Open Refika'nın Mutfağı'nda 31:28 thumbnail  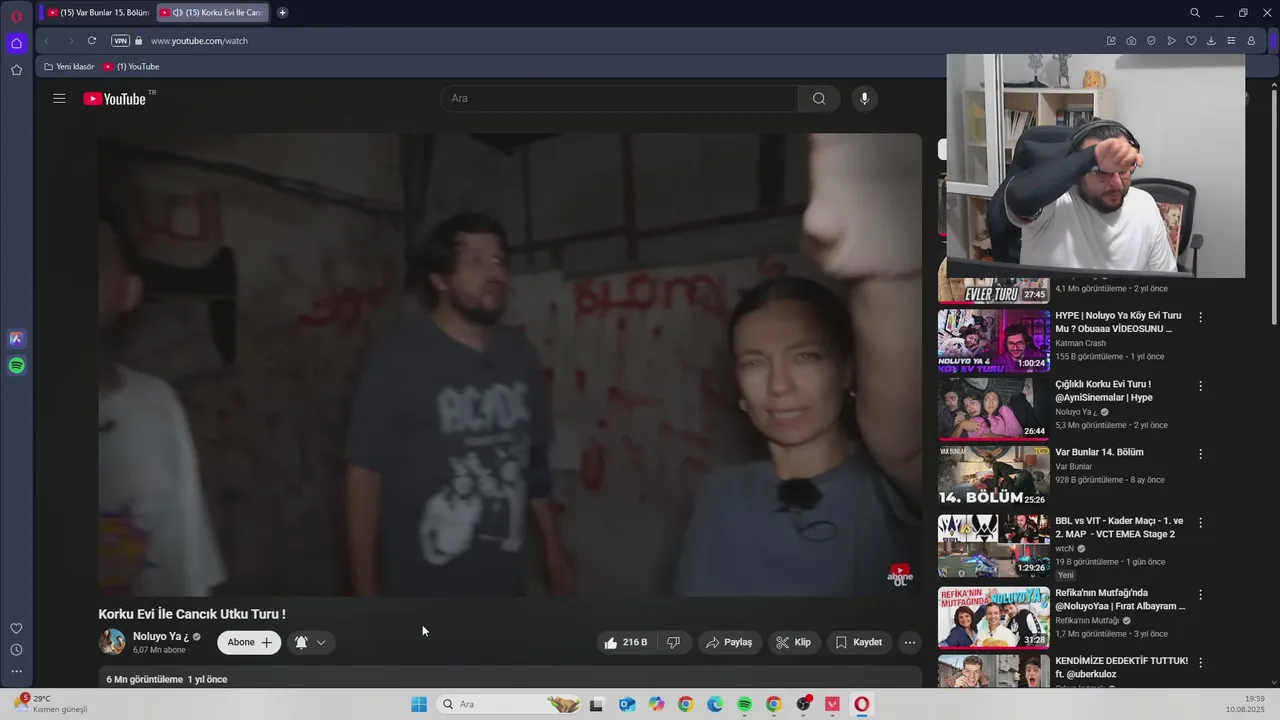pyautogui.click(x=993, y=617)
